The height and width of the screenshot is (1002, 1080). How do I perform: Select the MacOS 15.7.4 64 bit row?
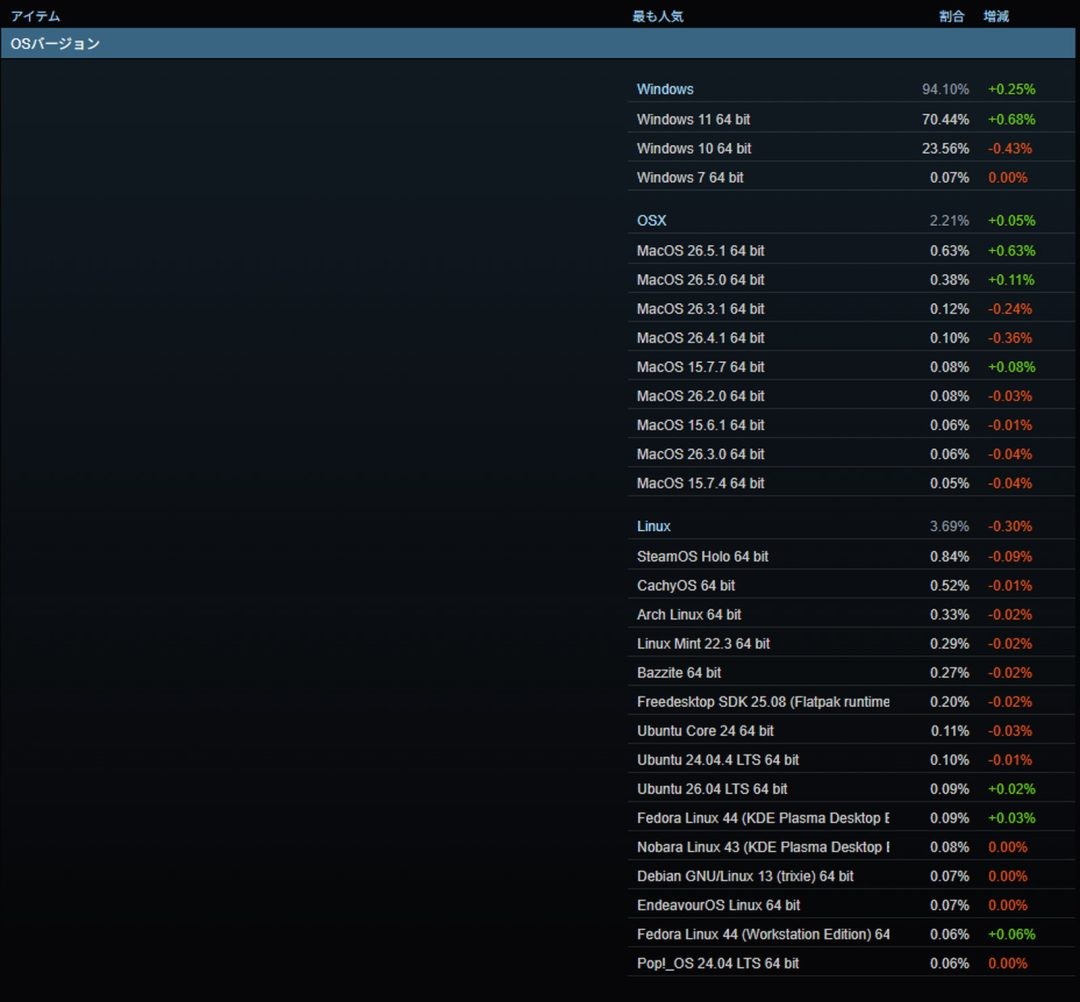851,483
